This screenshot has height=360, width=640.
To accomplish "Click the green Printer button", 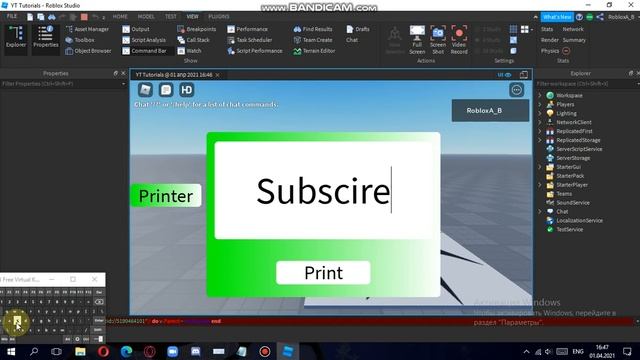I will coord(166,196).
